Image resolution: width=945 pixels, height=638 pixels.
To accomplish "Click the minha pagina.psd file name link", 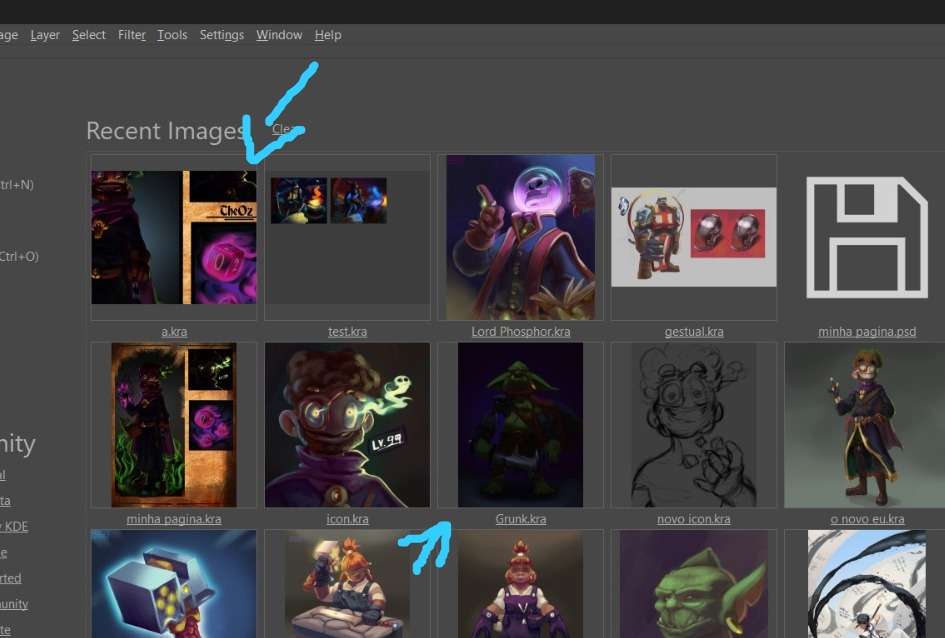I will tap(867, 331).
